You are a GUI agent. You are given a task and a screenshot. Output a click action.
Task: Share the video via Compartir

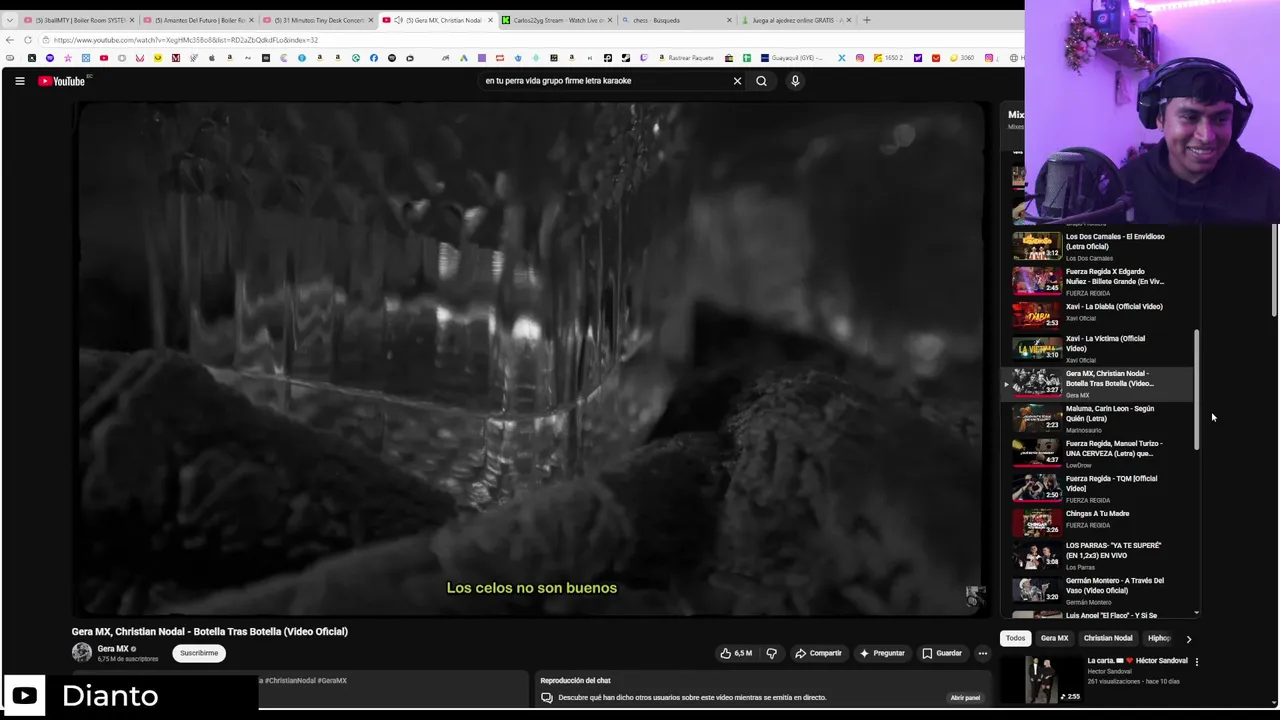pos(818,653)
